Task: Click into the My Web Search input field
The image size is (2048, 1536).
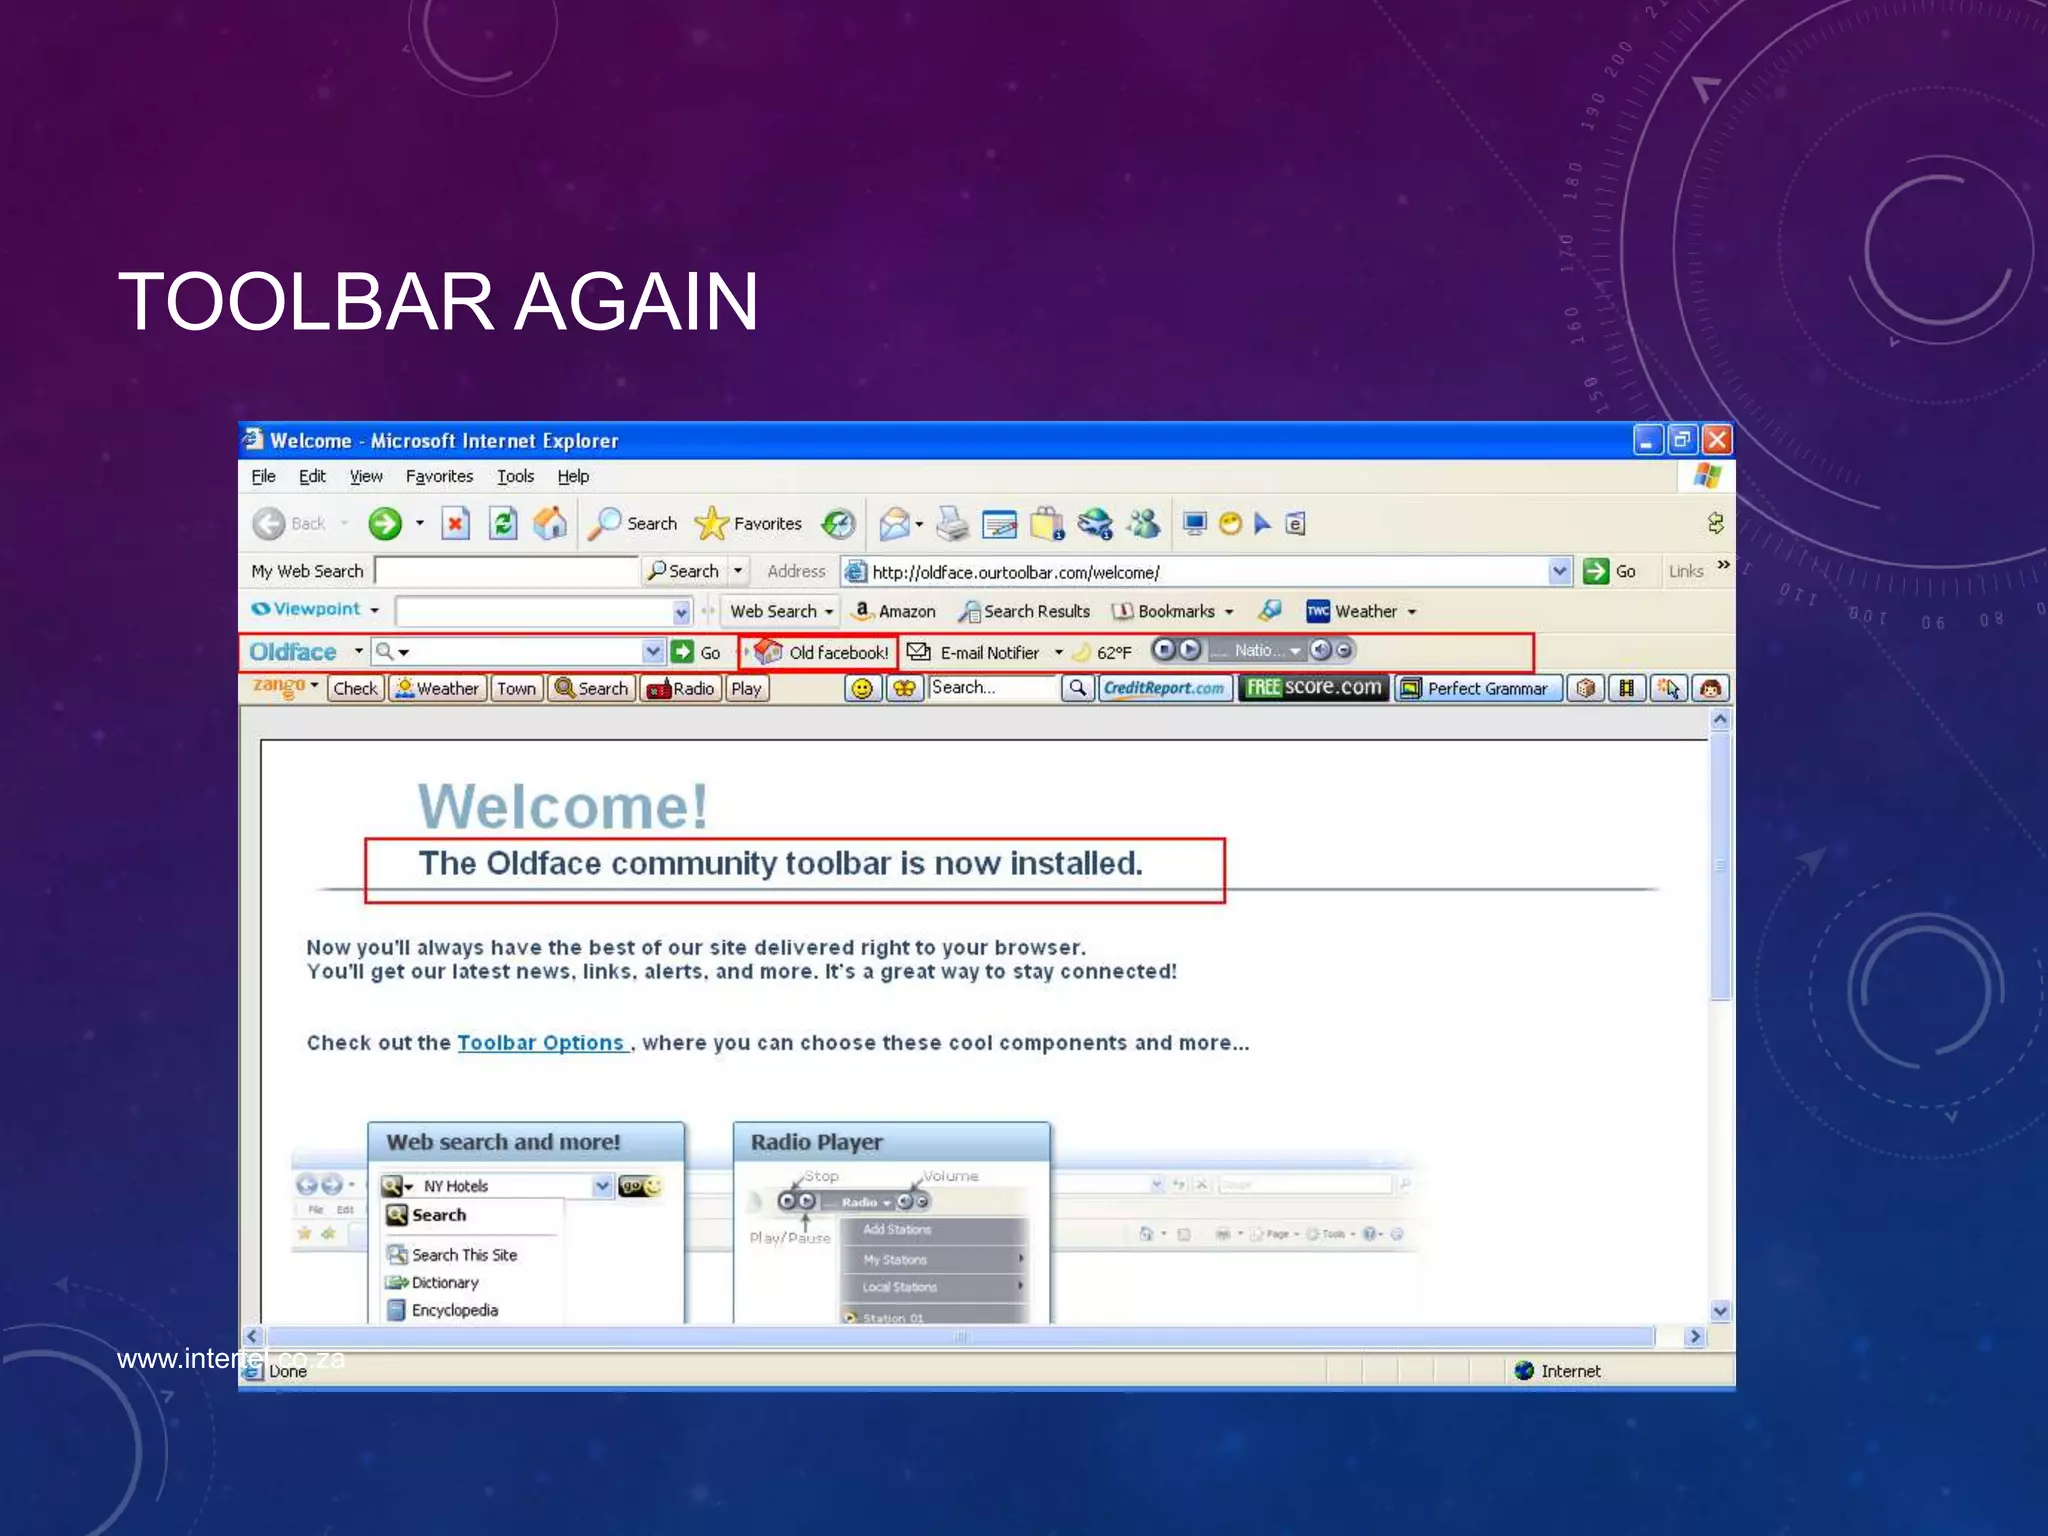Action: pos(506,571)
